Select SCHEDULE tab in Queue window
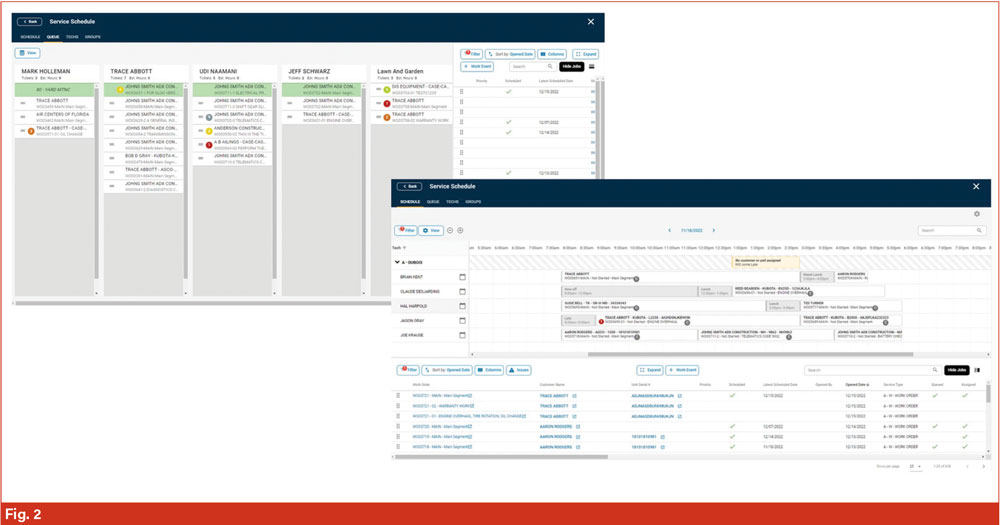 30,37
